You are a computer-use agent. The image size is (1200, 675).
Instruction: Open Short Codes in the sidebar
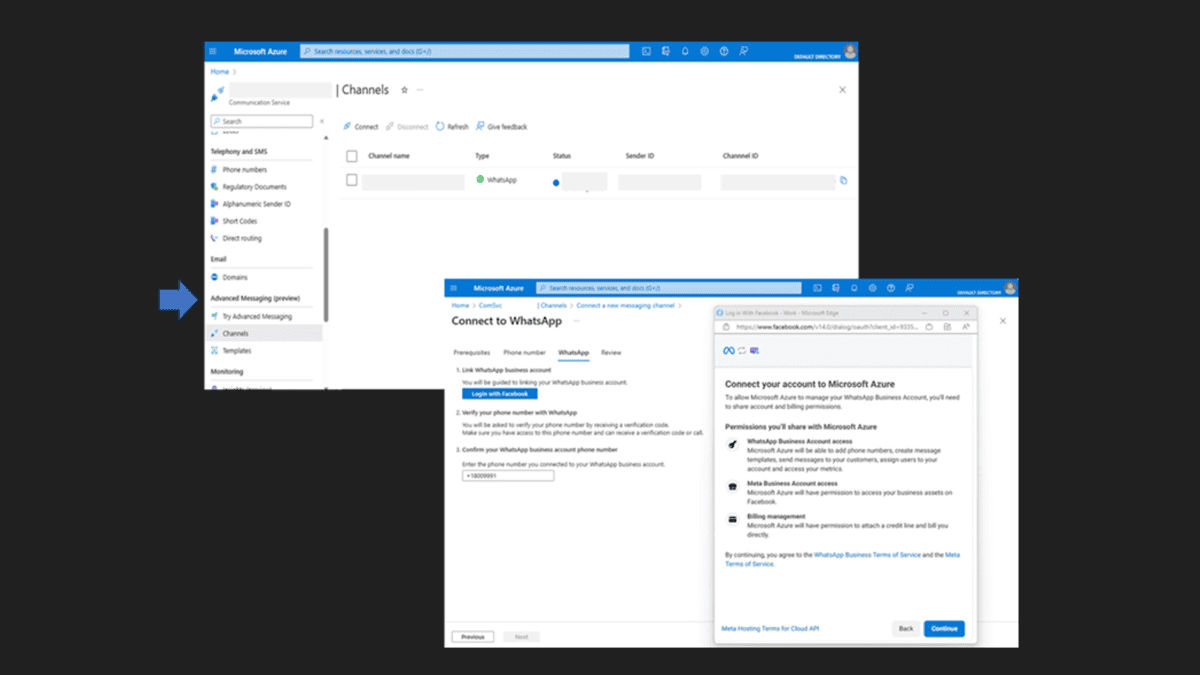(x=233, y=221)
